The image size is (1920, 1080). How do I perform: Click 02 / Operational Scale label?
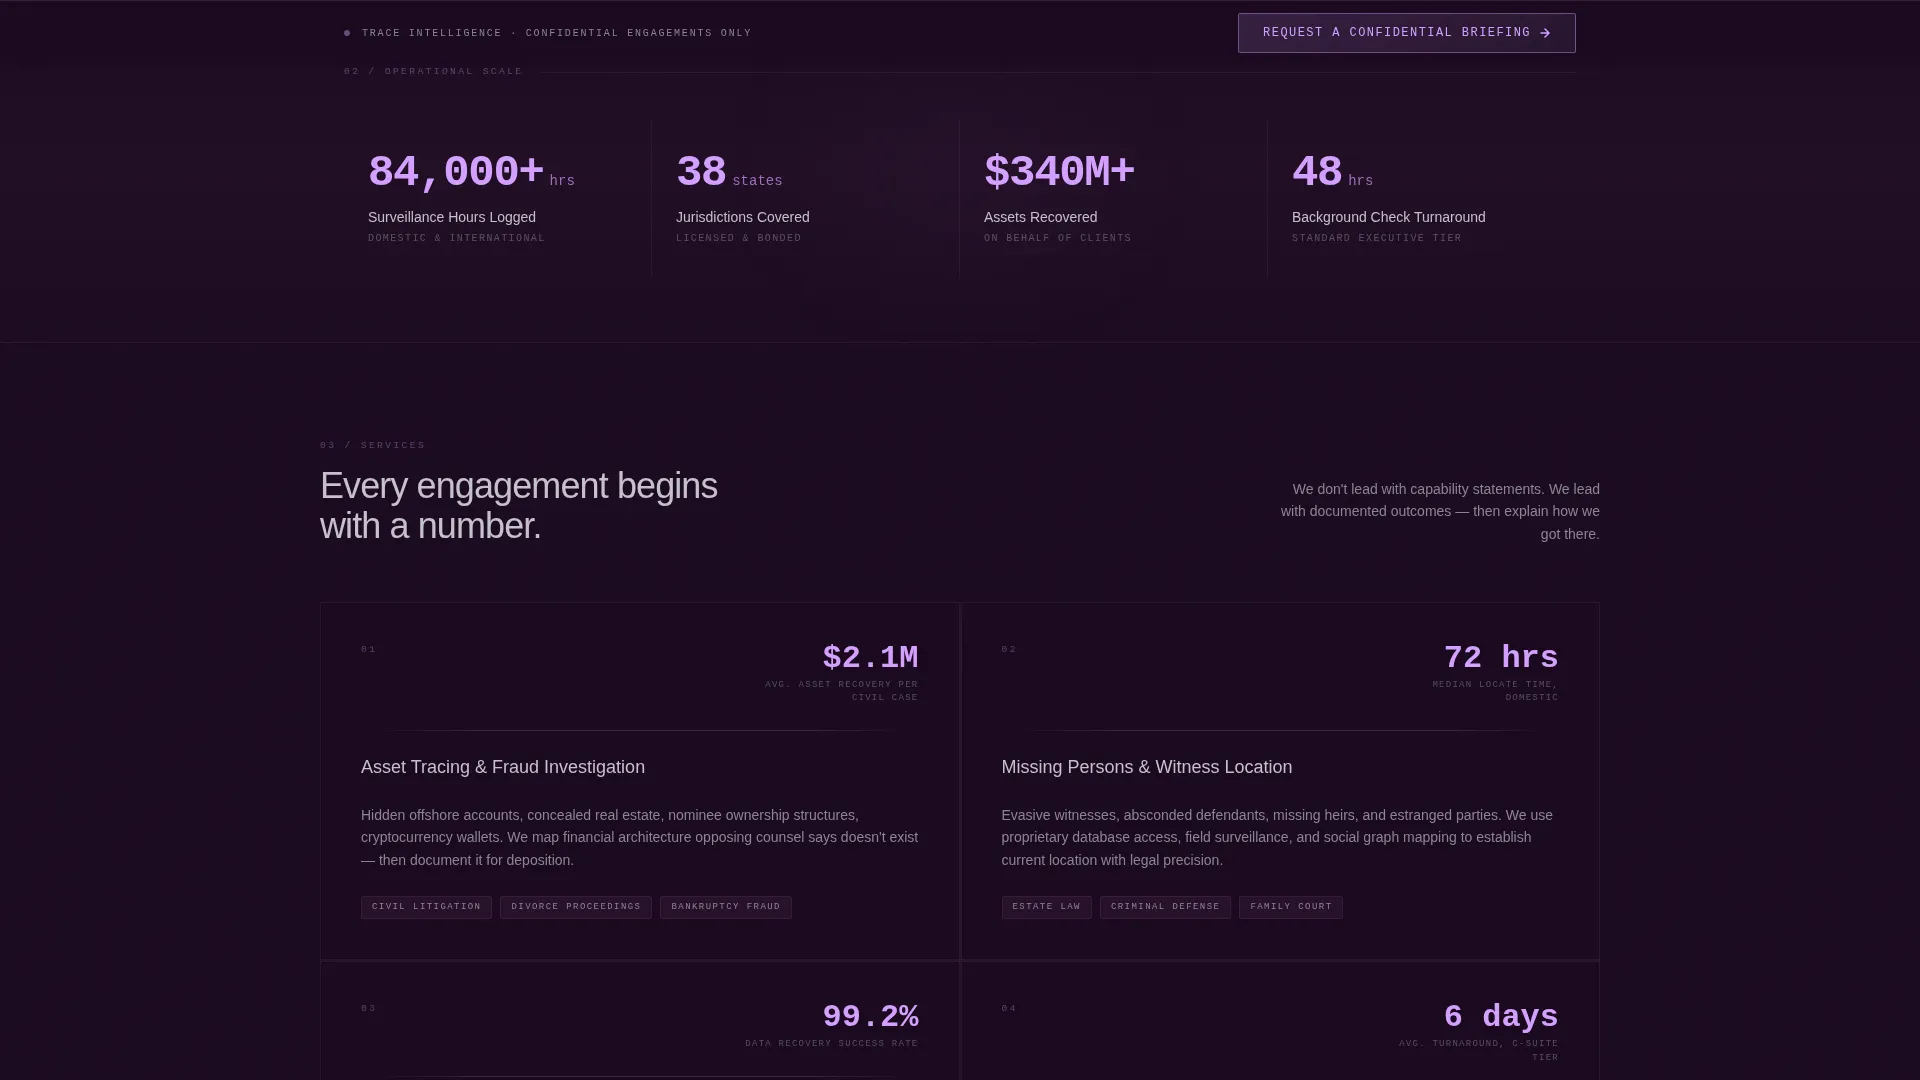[433, 71]
